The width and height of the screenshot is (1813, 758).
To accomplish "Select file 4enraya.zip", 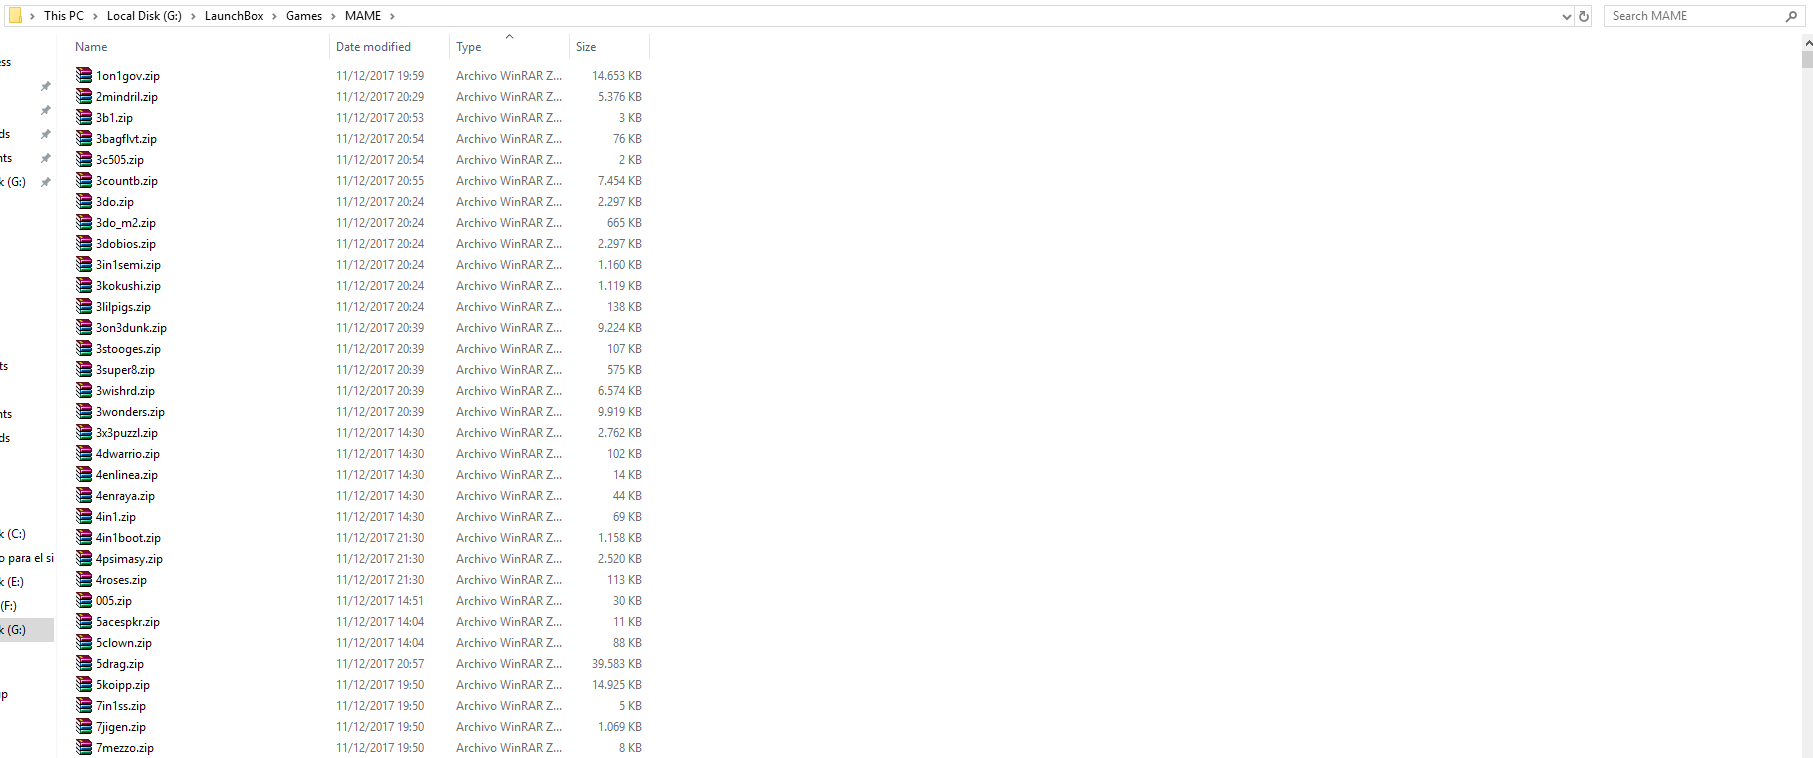I will 125,496.
